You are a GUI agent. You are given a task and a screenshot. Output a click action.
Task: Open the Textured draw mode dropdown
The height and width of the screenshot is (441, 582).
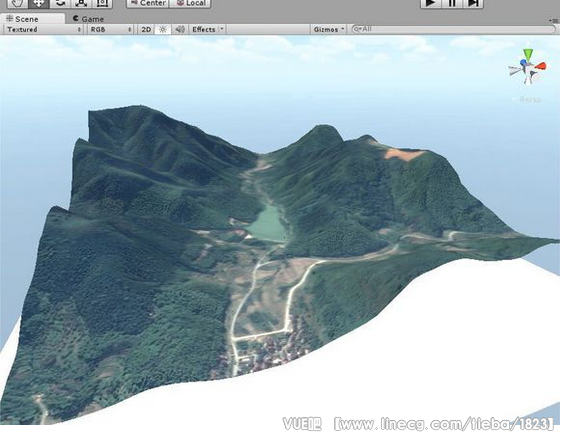point(43,29)
